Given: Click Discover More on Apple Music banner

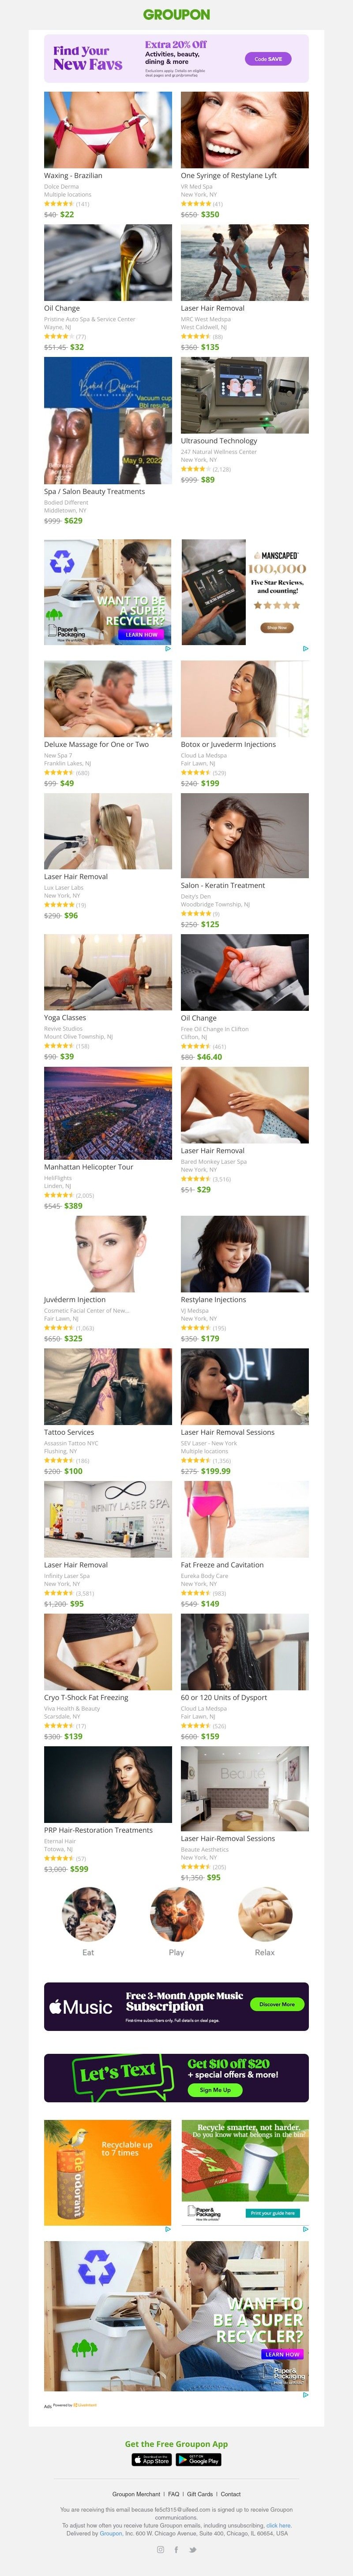Looking at the screenshot, I should pos(277,2004).
